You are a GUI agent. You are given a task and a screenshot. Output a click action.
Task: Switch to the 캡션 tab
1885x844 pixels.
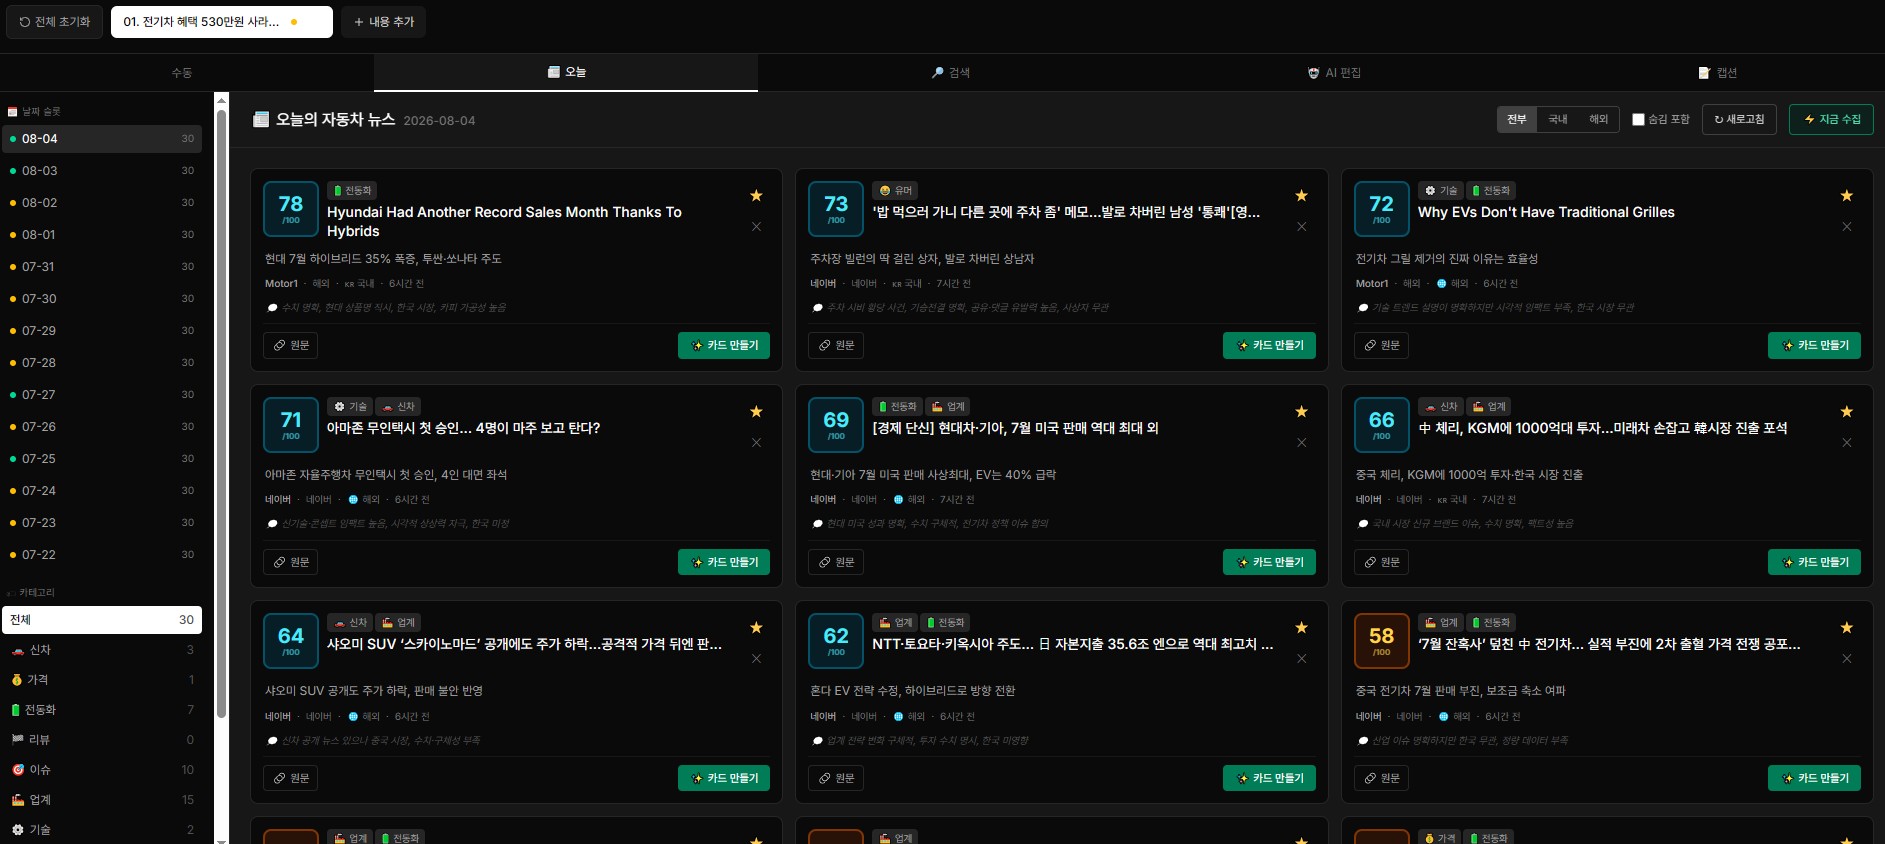point(1717,73)
